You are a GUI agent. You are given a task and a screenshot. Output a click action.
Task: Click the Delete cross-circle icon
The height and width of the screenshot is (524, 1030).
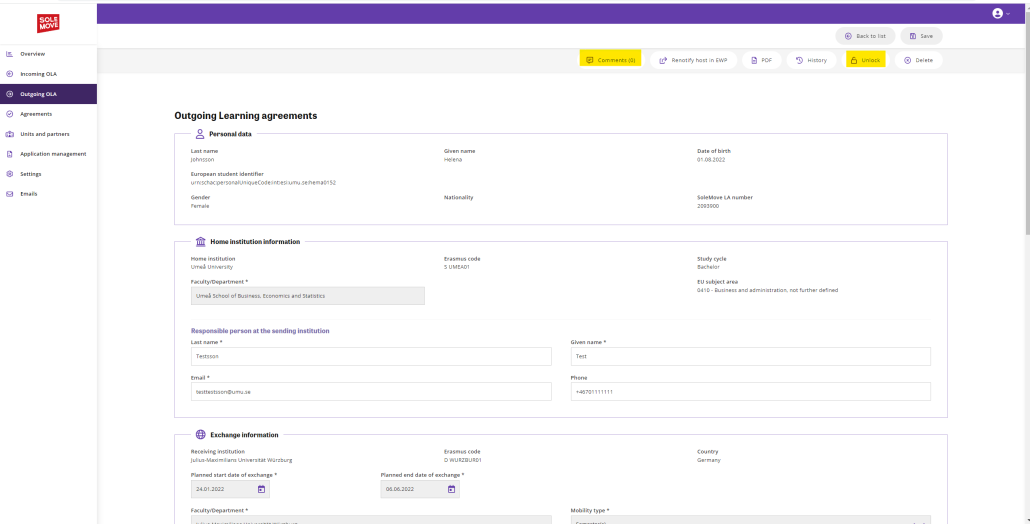[907, 60]
